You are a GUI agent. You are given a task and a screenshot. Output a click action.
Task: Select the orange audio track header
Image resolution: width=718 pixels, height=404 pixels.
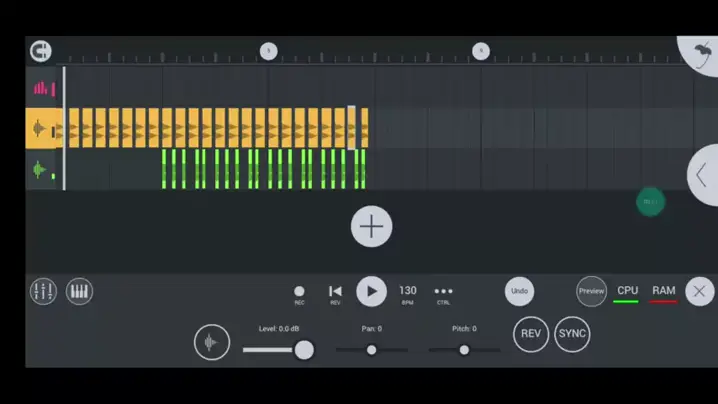pos(42,129)
